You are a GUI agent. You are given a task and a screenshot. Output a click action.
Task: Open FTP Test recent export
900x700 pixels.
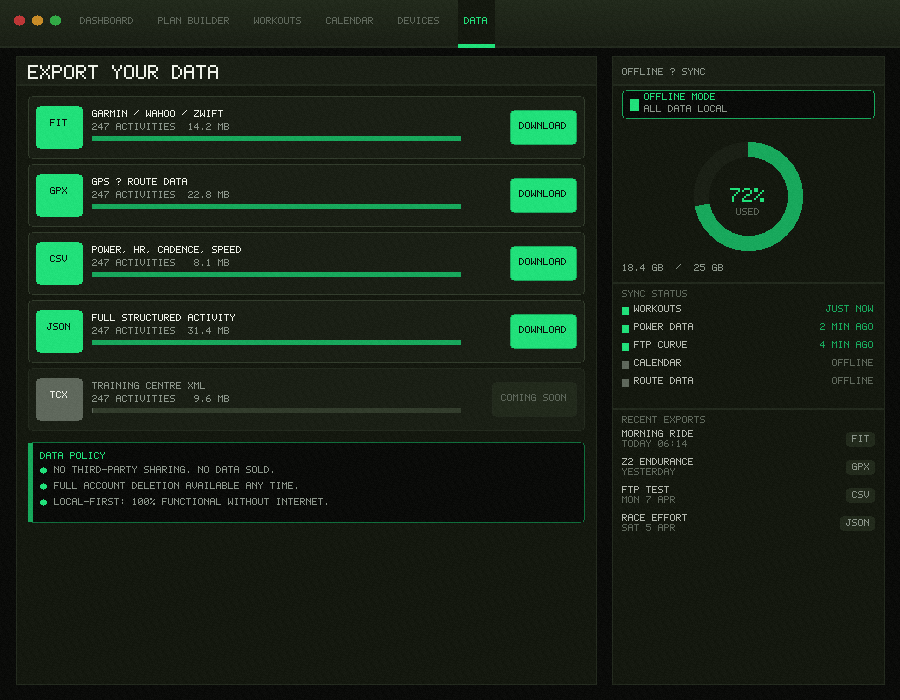tap(747, 495)
